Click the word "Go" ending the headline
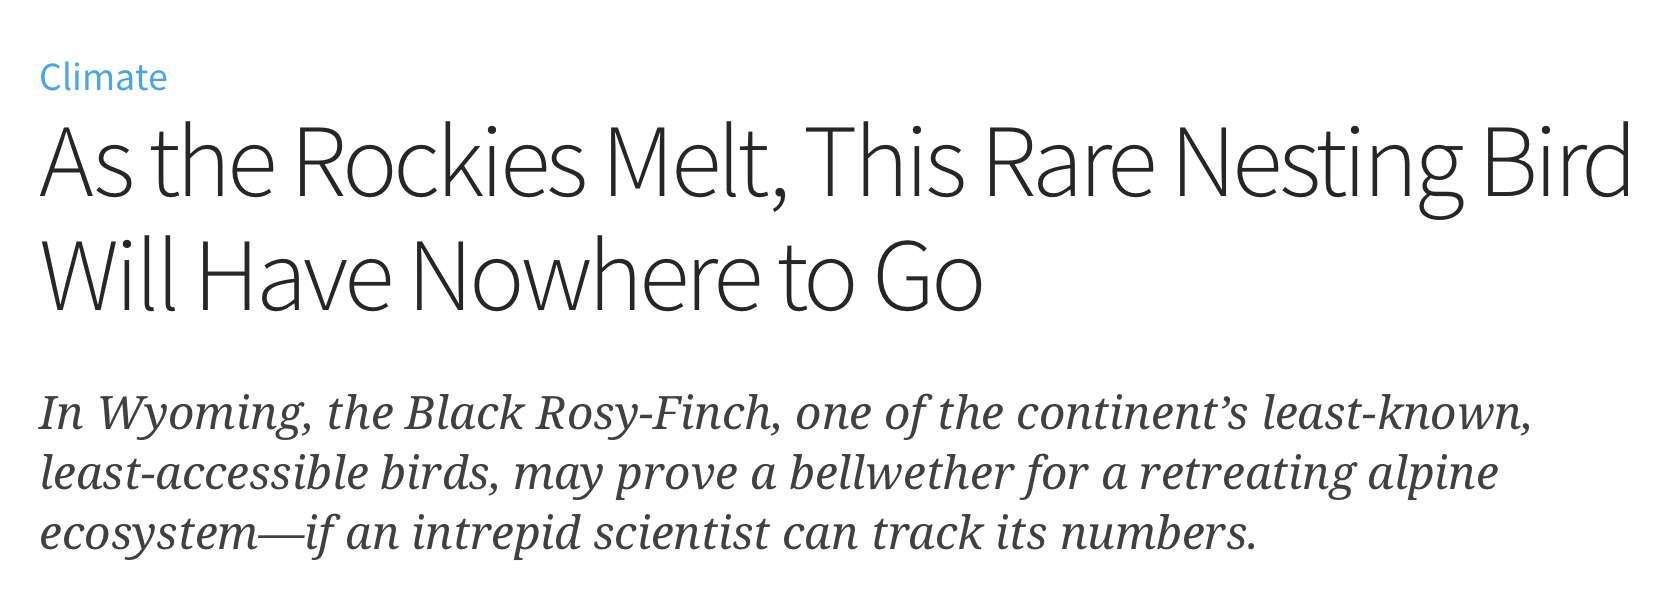 click(x=929, y=278)
